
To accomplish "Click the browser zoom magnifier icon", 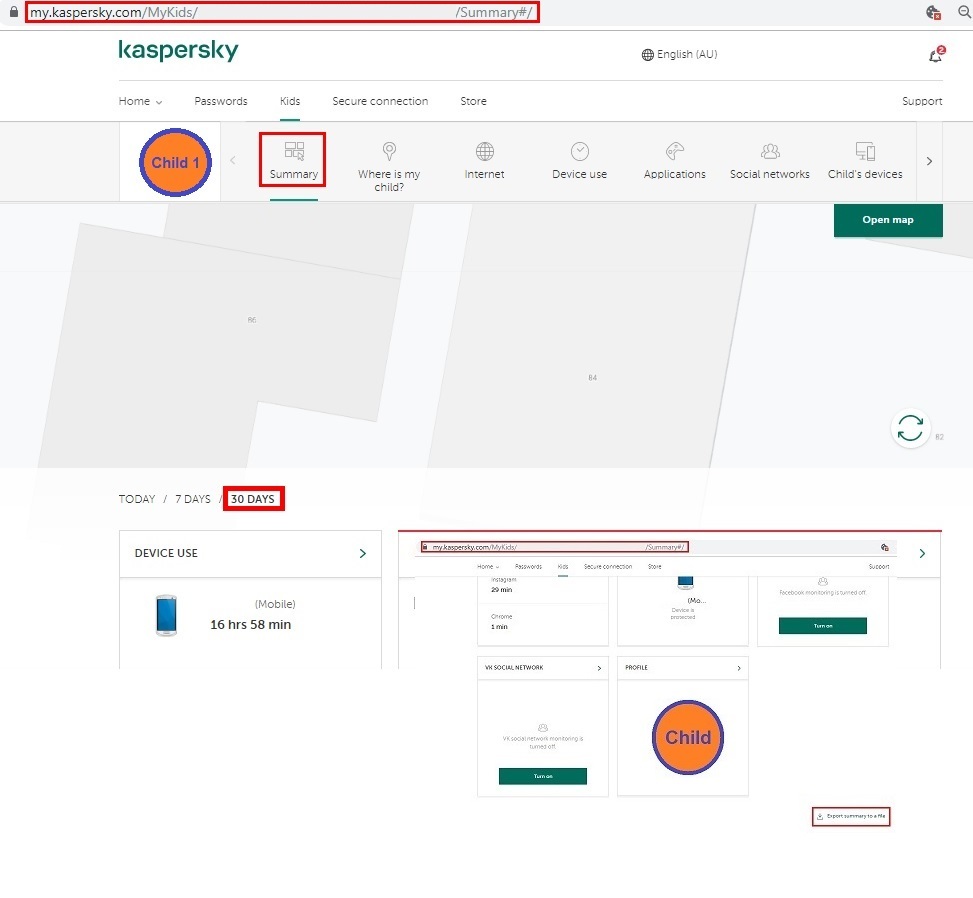I will click(964, 12).
